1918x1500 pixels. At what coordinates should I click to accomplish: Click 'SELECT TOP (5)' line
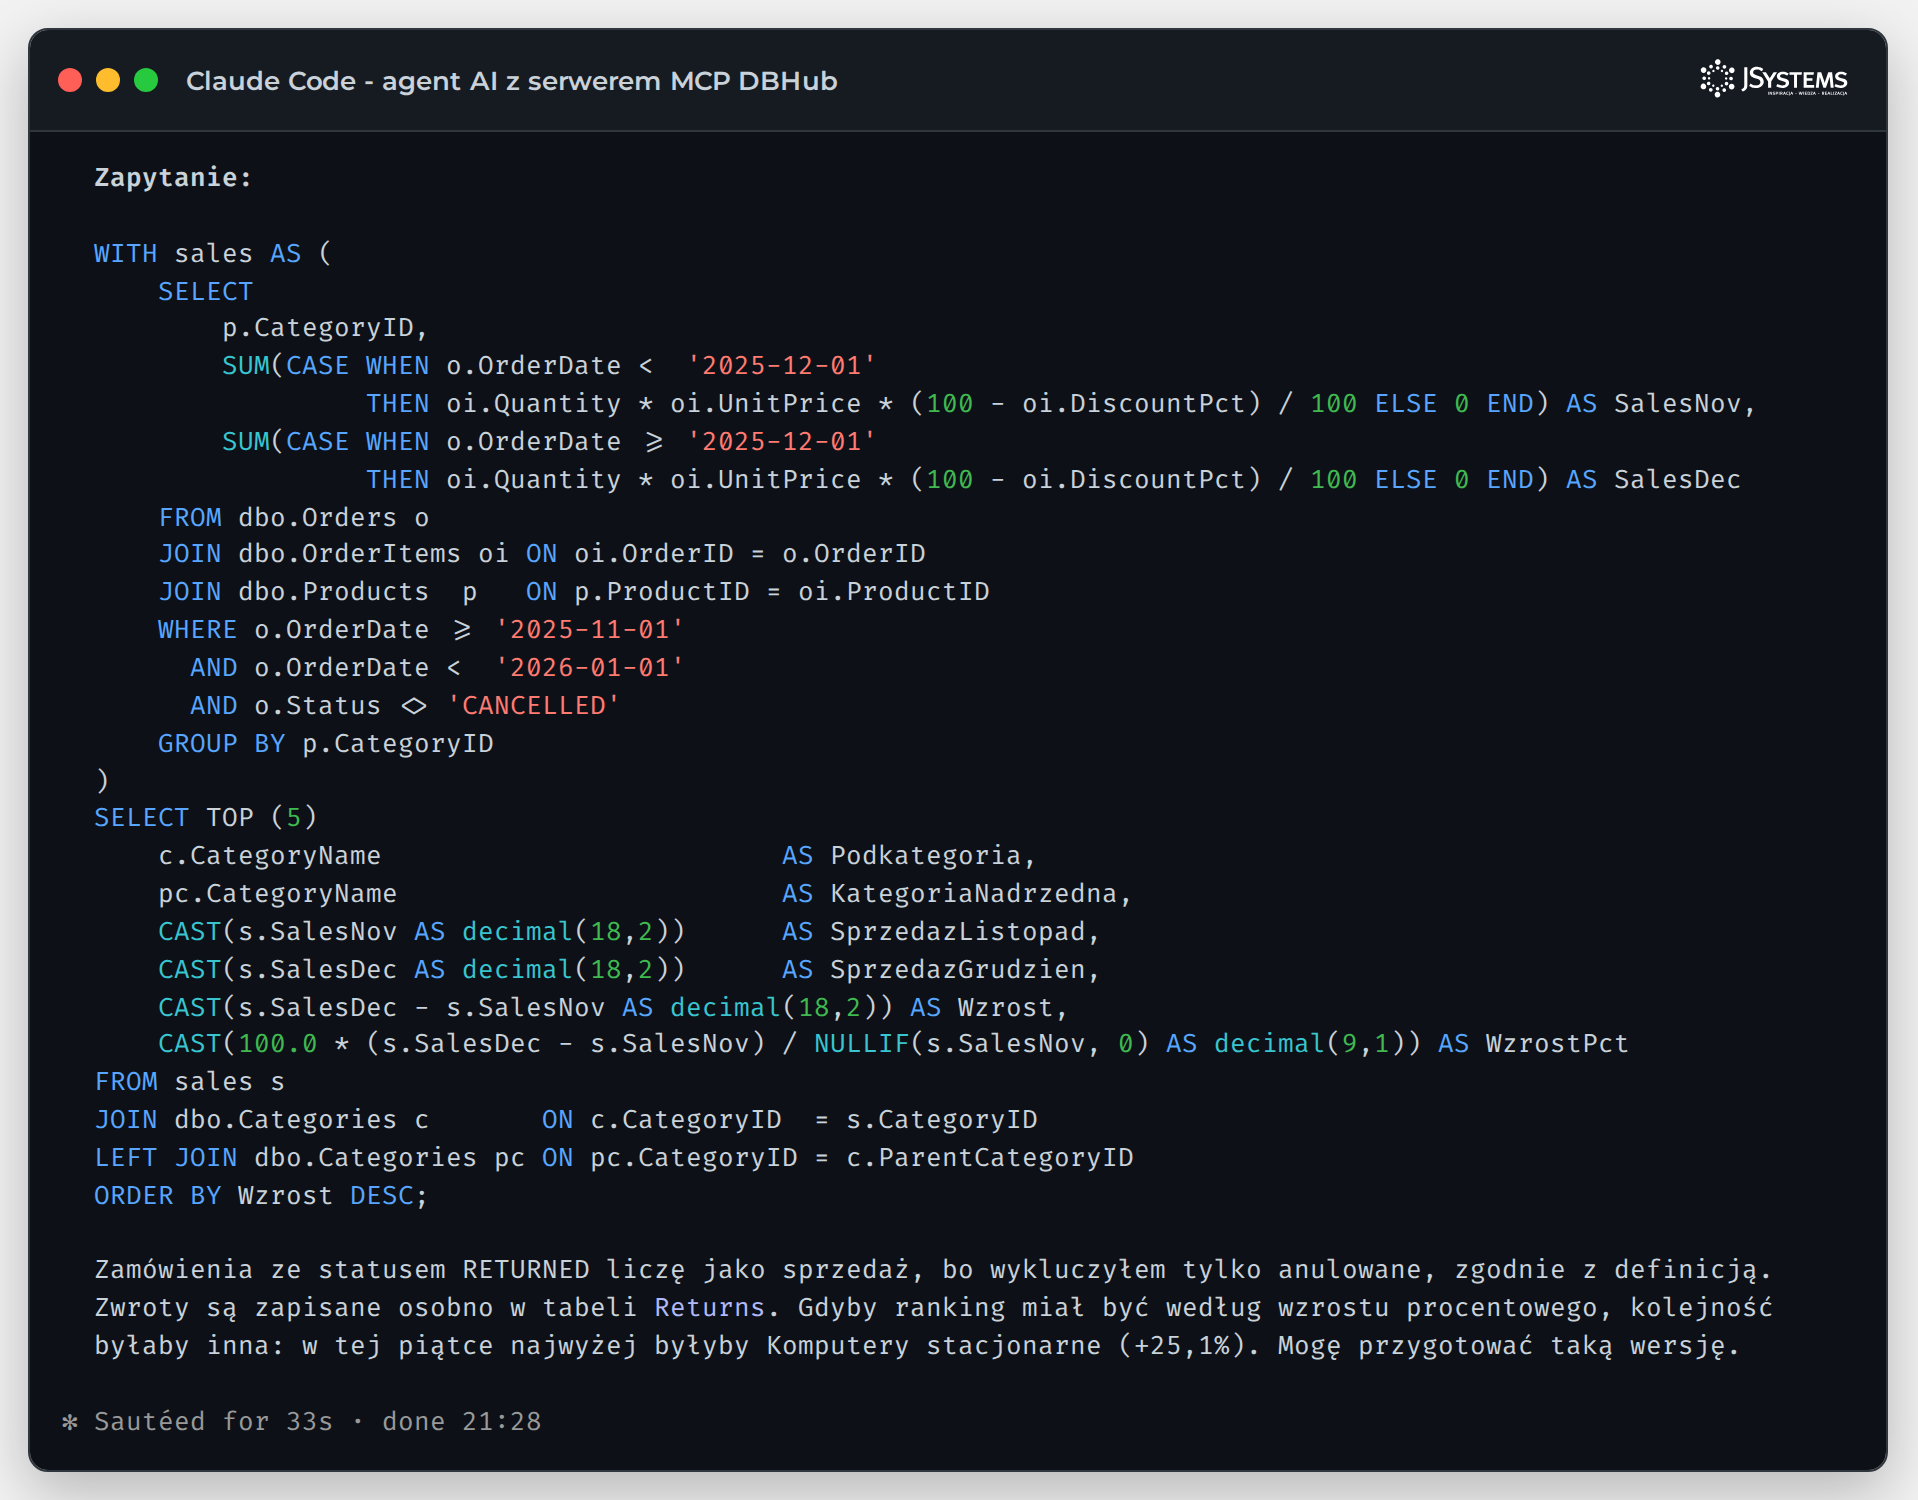[x=206, y=817]
